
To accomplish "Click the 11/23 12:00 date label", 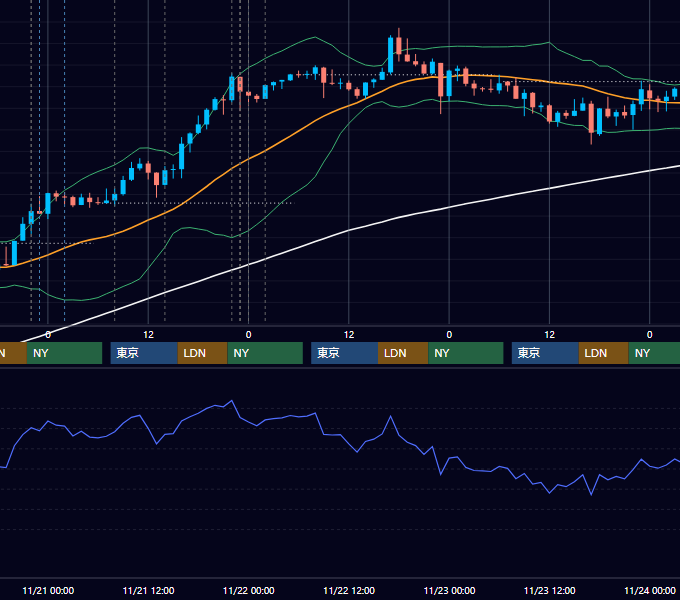I will 549,590.
